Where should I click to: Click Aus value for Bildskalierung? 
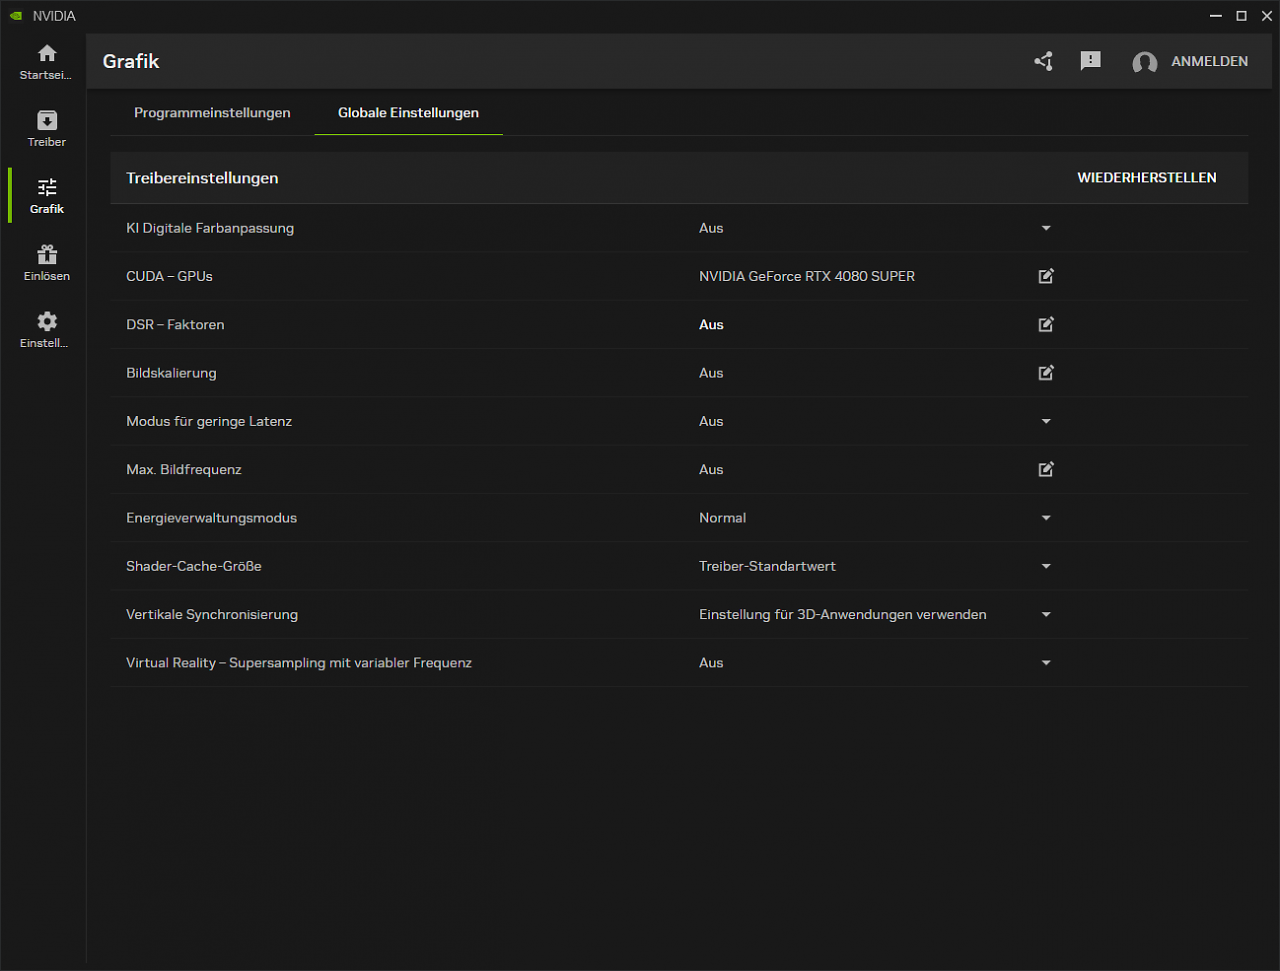[711, 373]
